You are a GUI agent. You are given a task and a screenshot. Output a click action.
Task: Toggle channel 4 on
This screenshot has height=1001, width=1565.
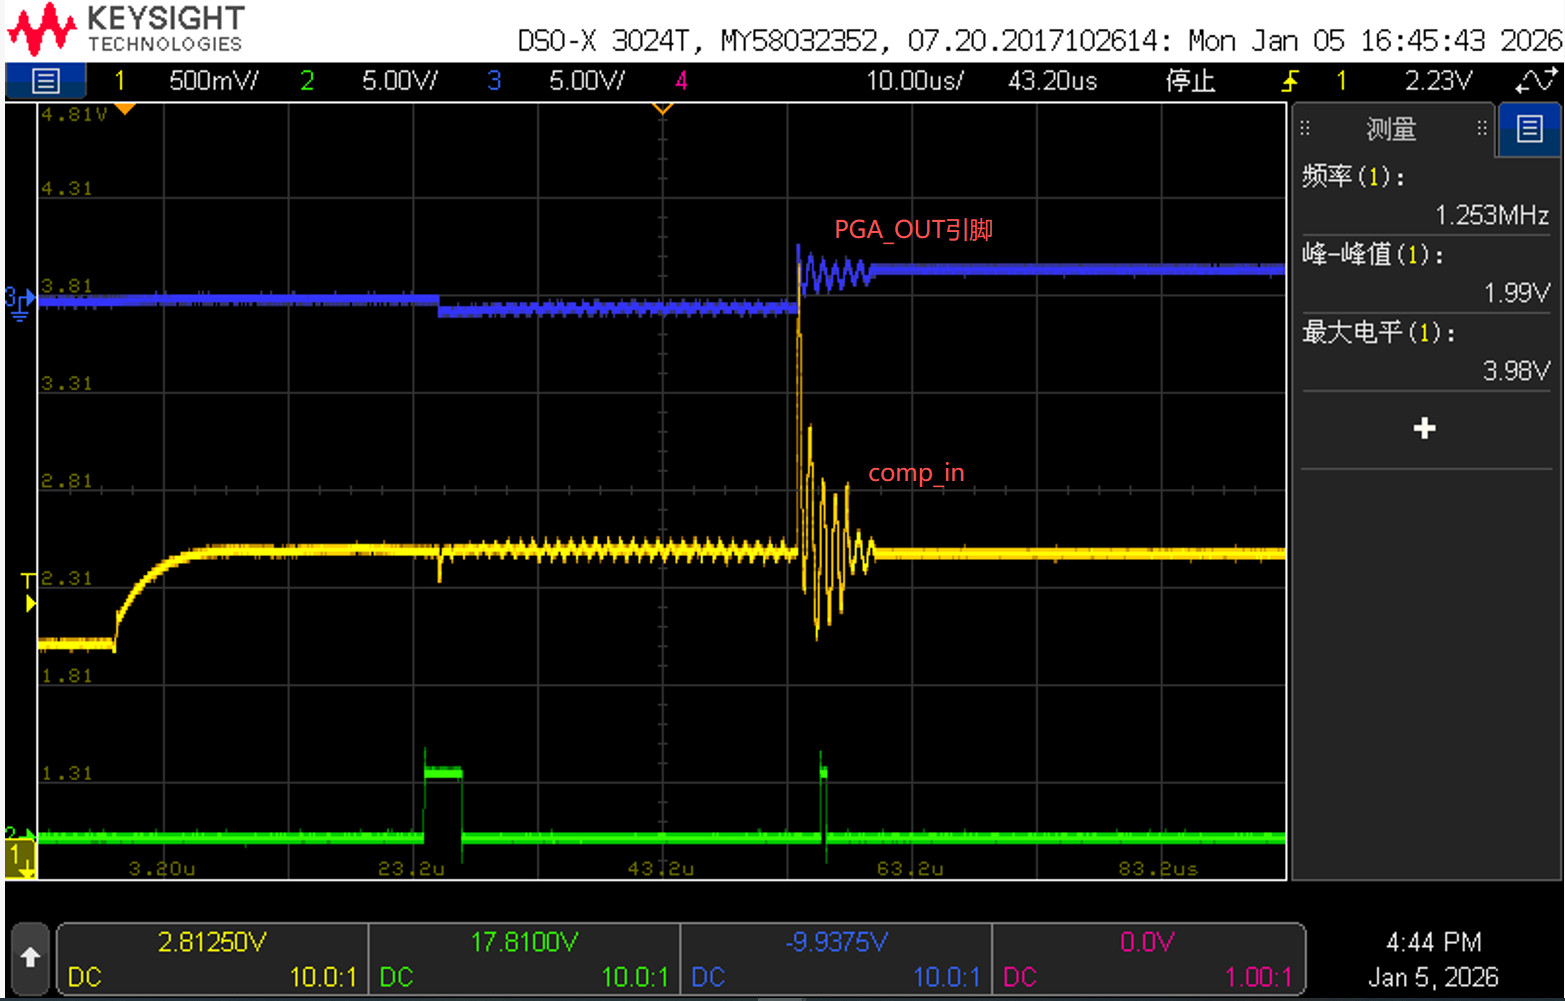pos(681,81)
